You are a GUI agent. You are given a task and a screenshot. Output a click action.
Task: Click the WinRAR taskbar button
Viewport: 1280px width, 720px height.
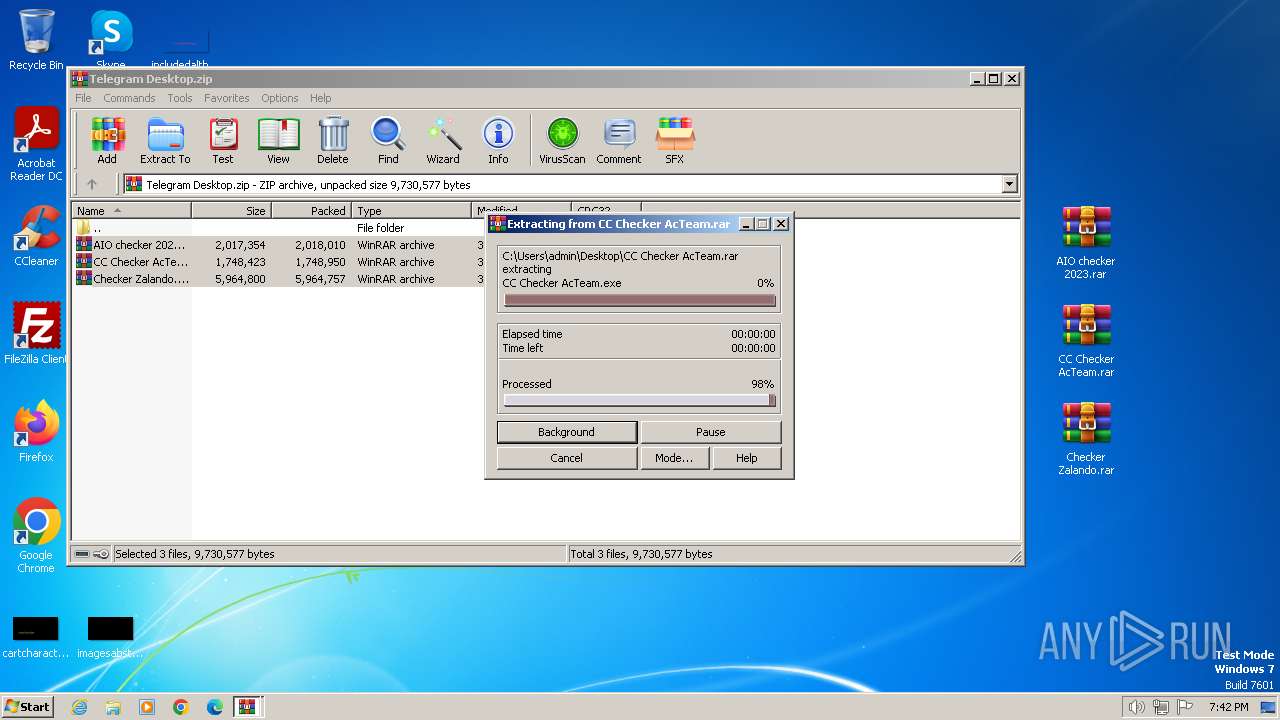247,707
